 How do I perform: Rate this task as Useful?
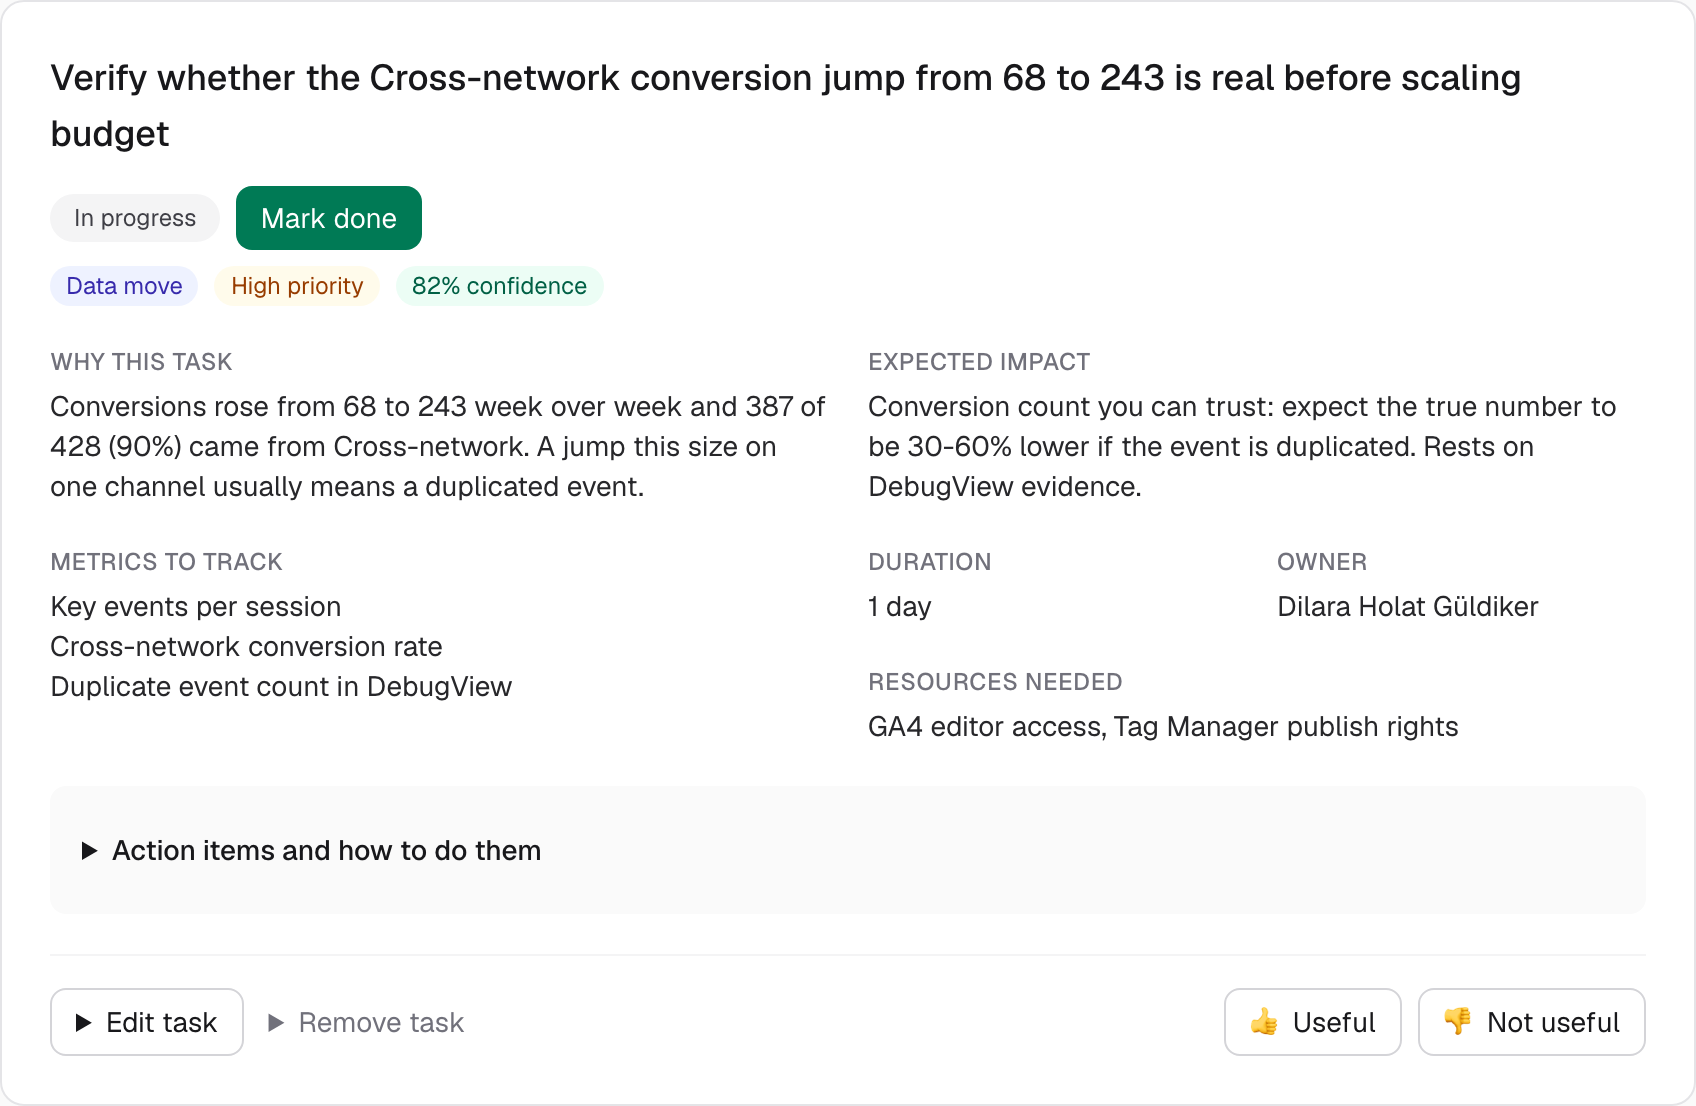1312,1022
